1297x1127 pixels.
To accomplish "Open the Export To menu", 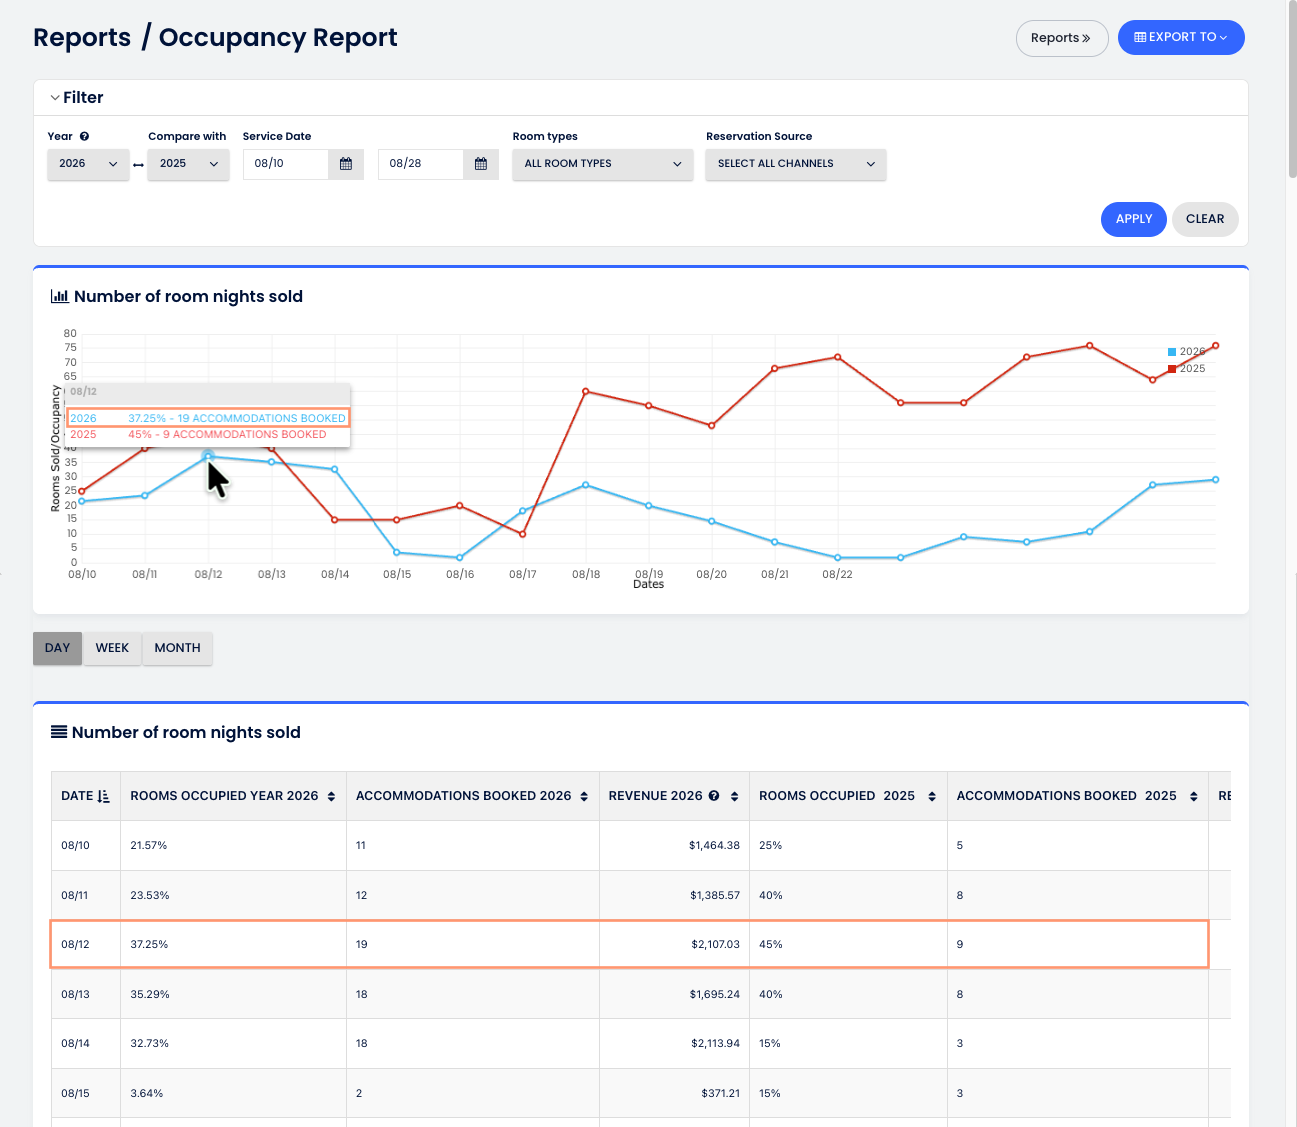I will [x=1181, y=37].
